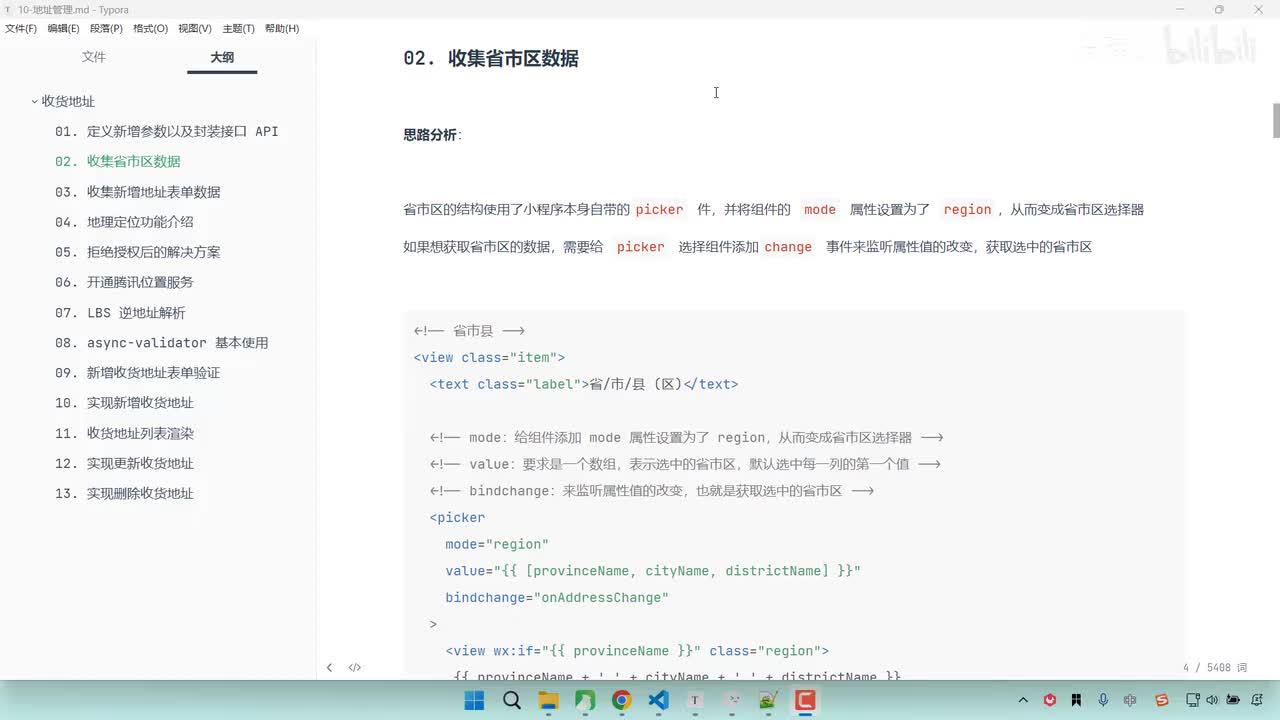The image size is (1280, 720).
Task: Click inline code 'change' in paragraph
Action: [788, 247]
